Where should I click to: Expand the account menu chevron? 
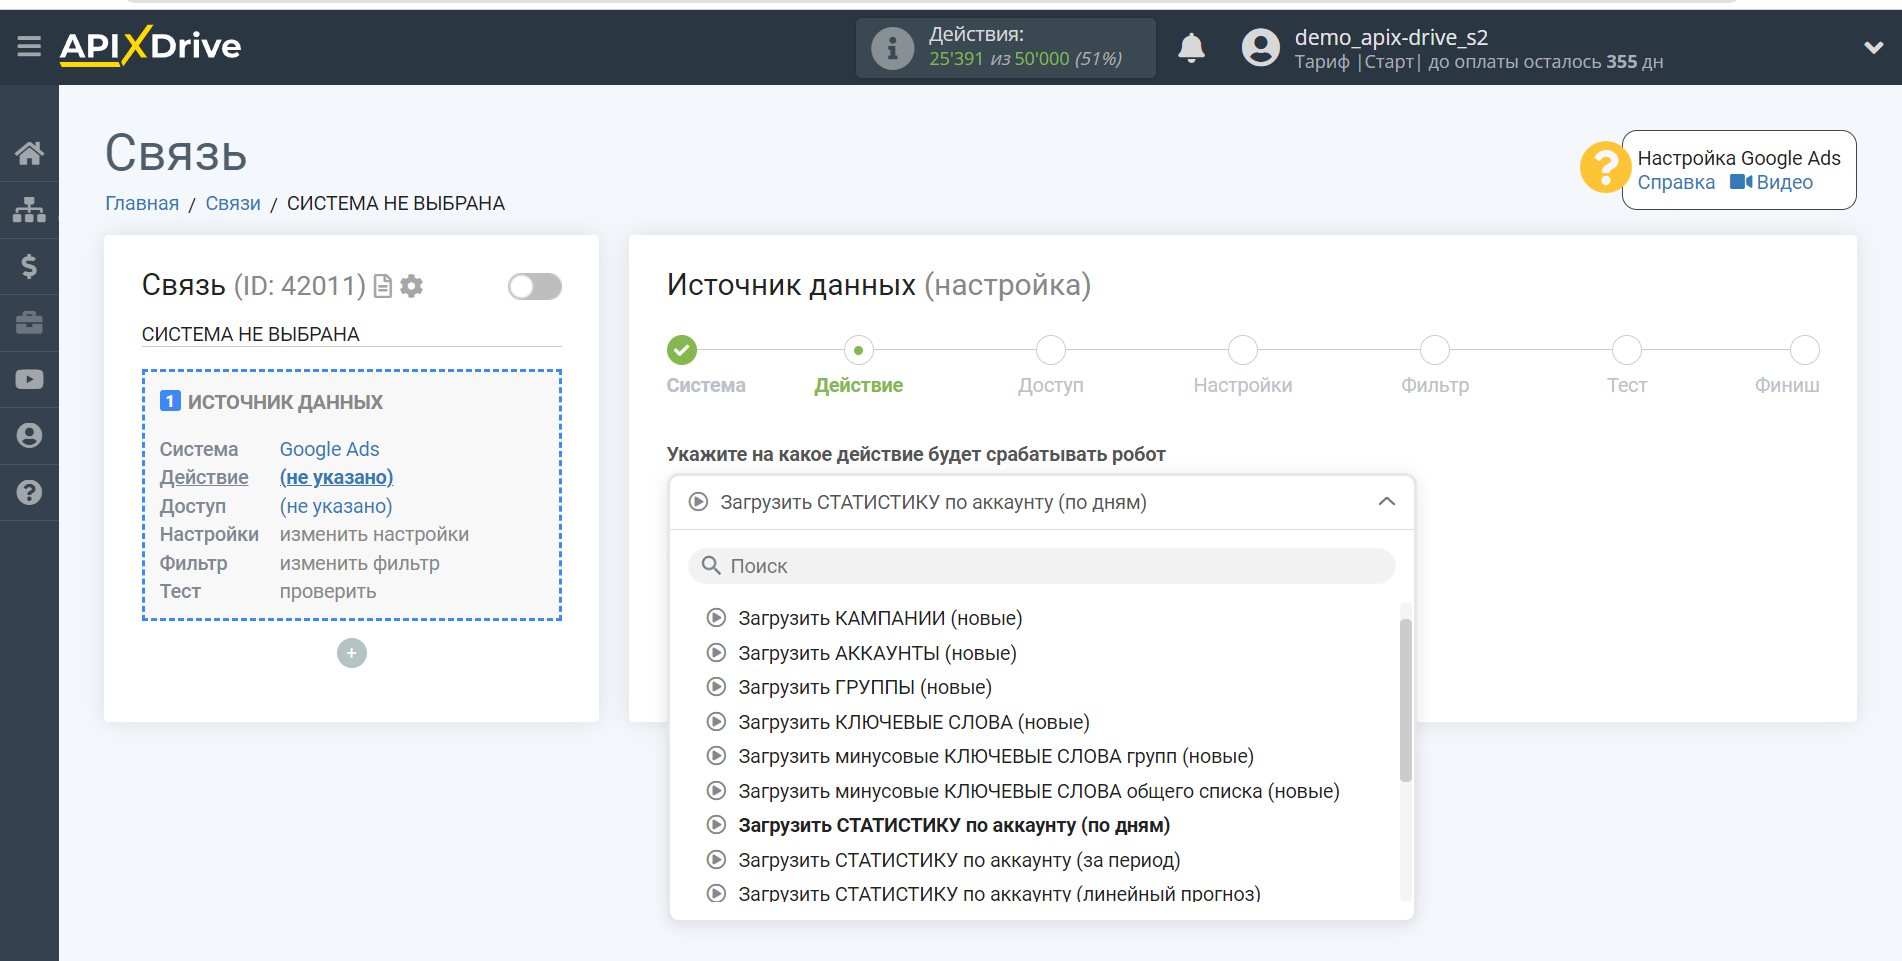point(1873,47)
